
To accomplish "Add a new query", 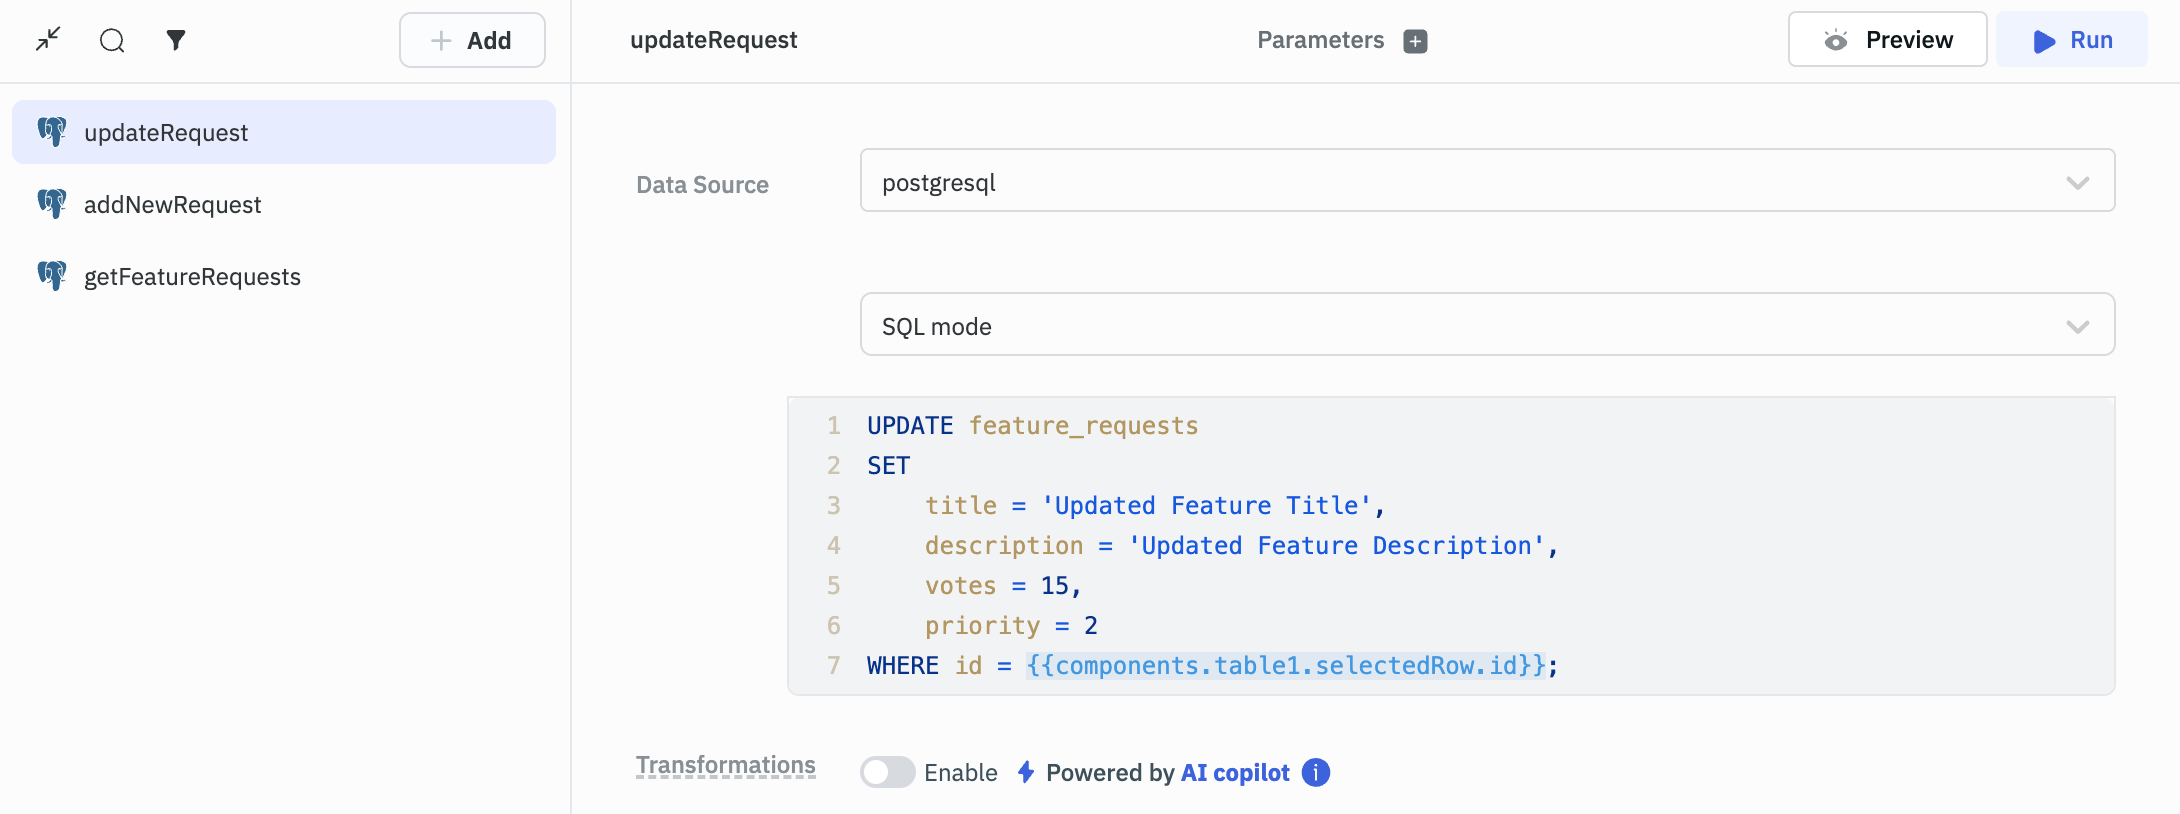I will click(472, 40).
